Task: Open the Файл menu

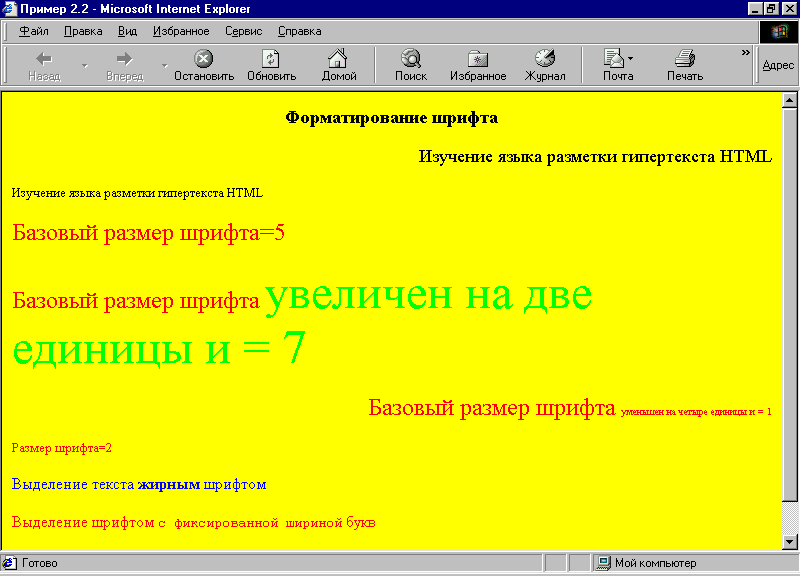Action: click(x=34, y=32)
